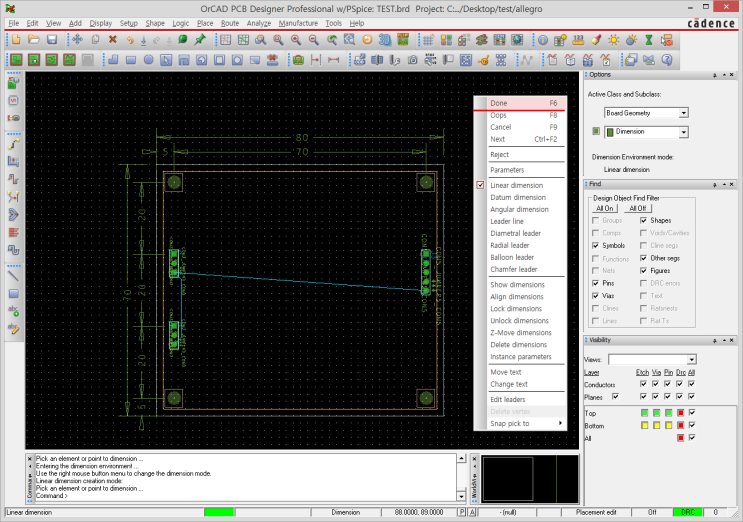Screen dimensions: 743x522
Task: Select Angular dimension in context menu
Action: point(519,209)
